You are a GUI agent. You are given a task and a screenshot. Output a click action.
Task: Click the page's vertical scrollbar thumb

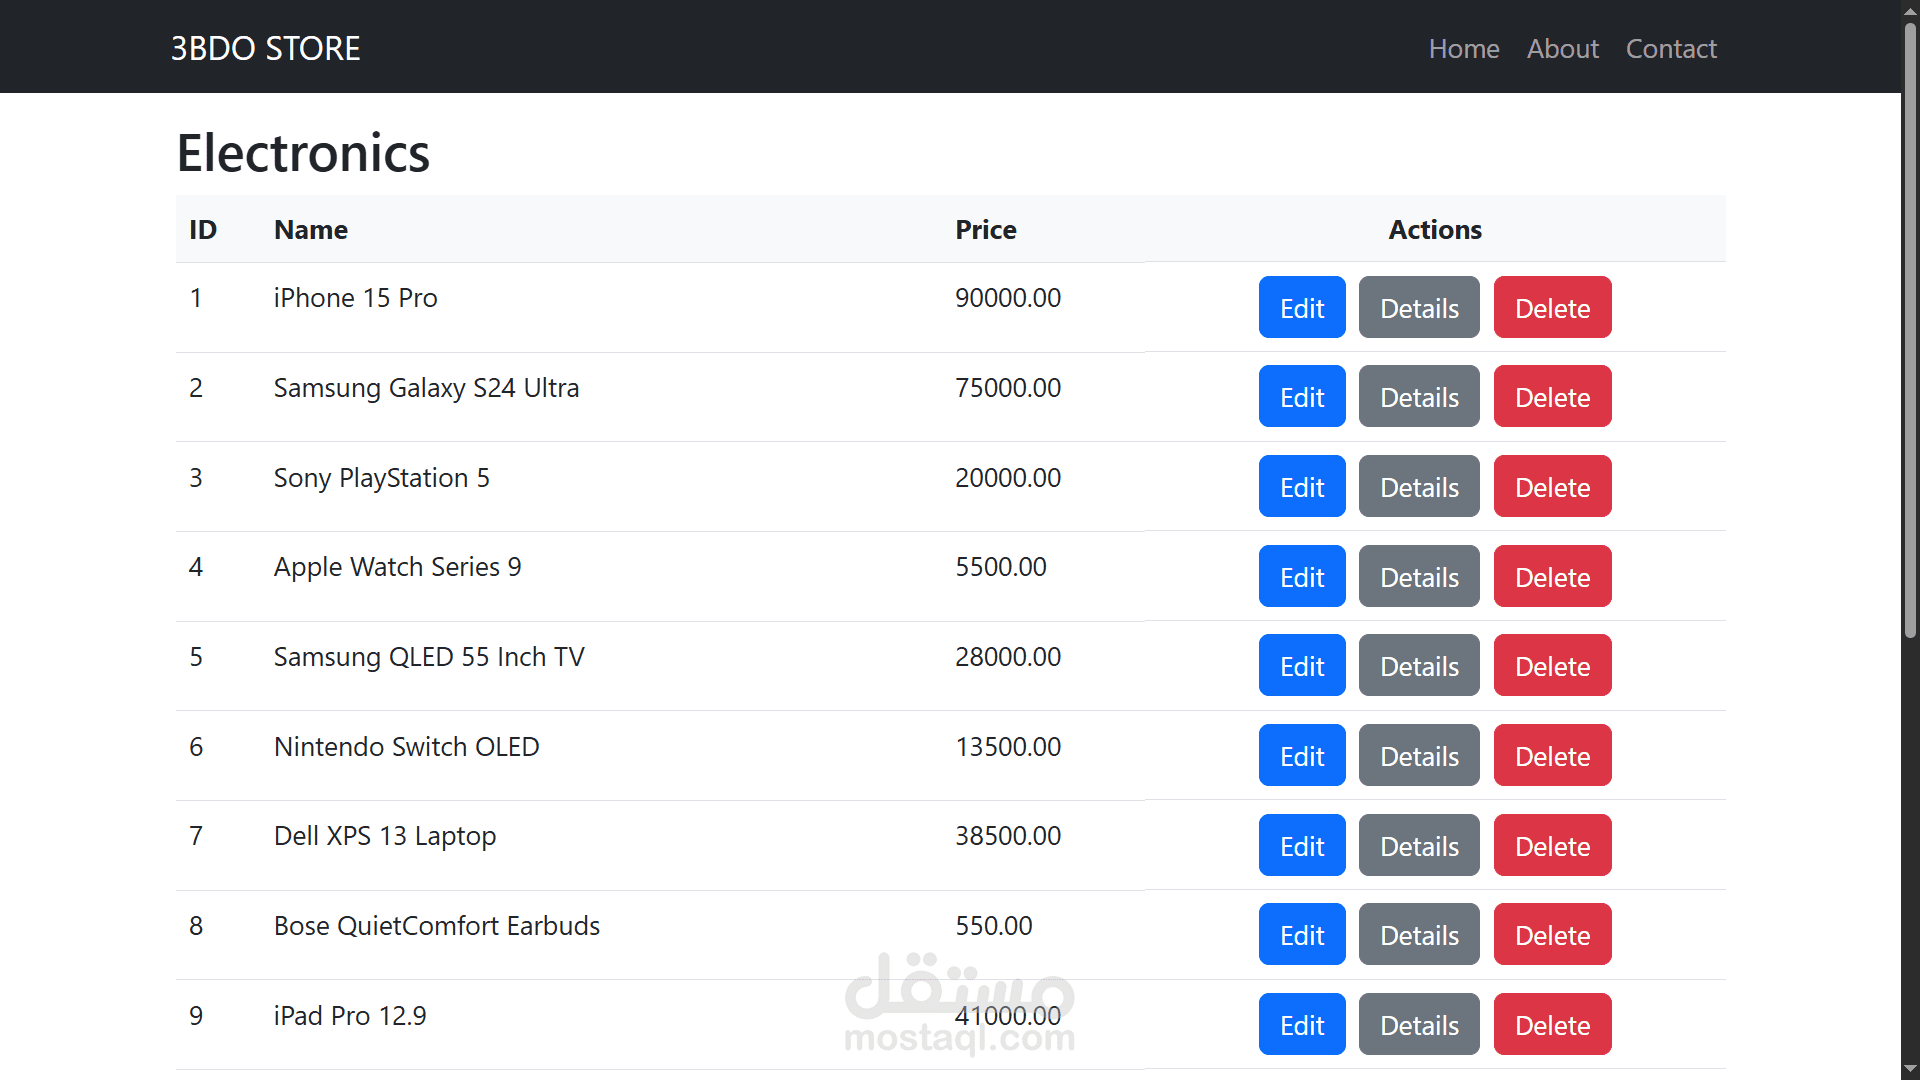click(x=1910, y=330)
